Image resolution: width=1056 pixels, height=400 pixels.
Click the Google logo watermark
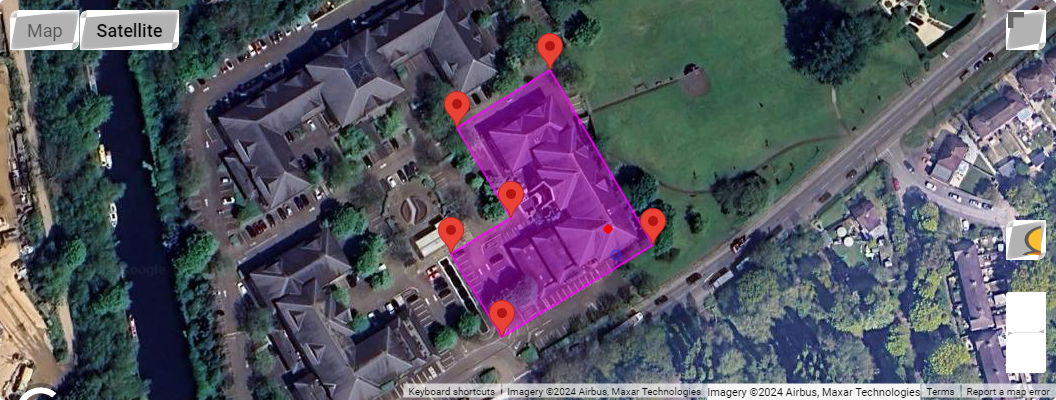pos(143,269)
